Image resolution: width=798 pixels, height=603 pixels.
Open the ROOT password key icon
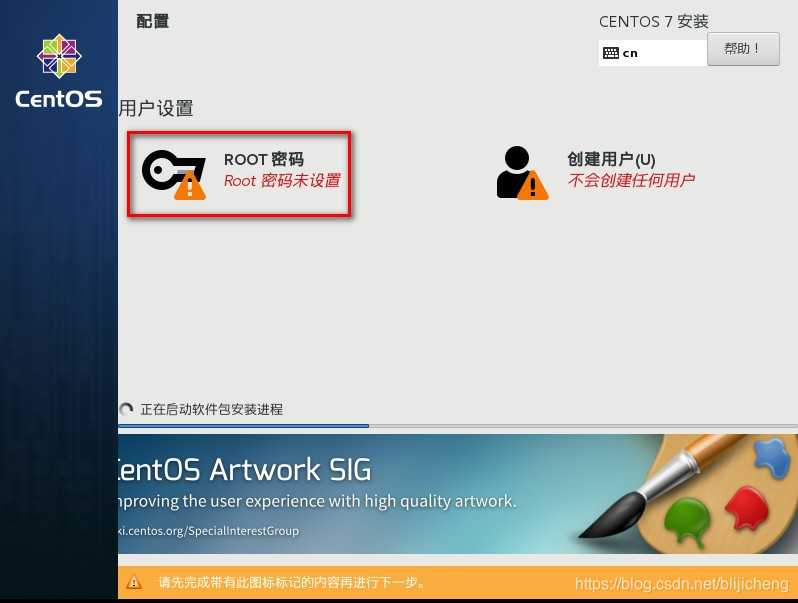tap(174, 175)
